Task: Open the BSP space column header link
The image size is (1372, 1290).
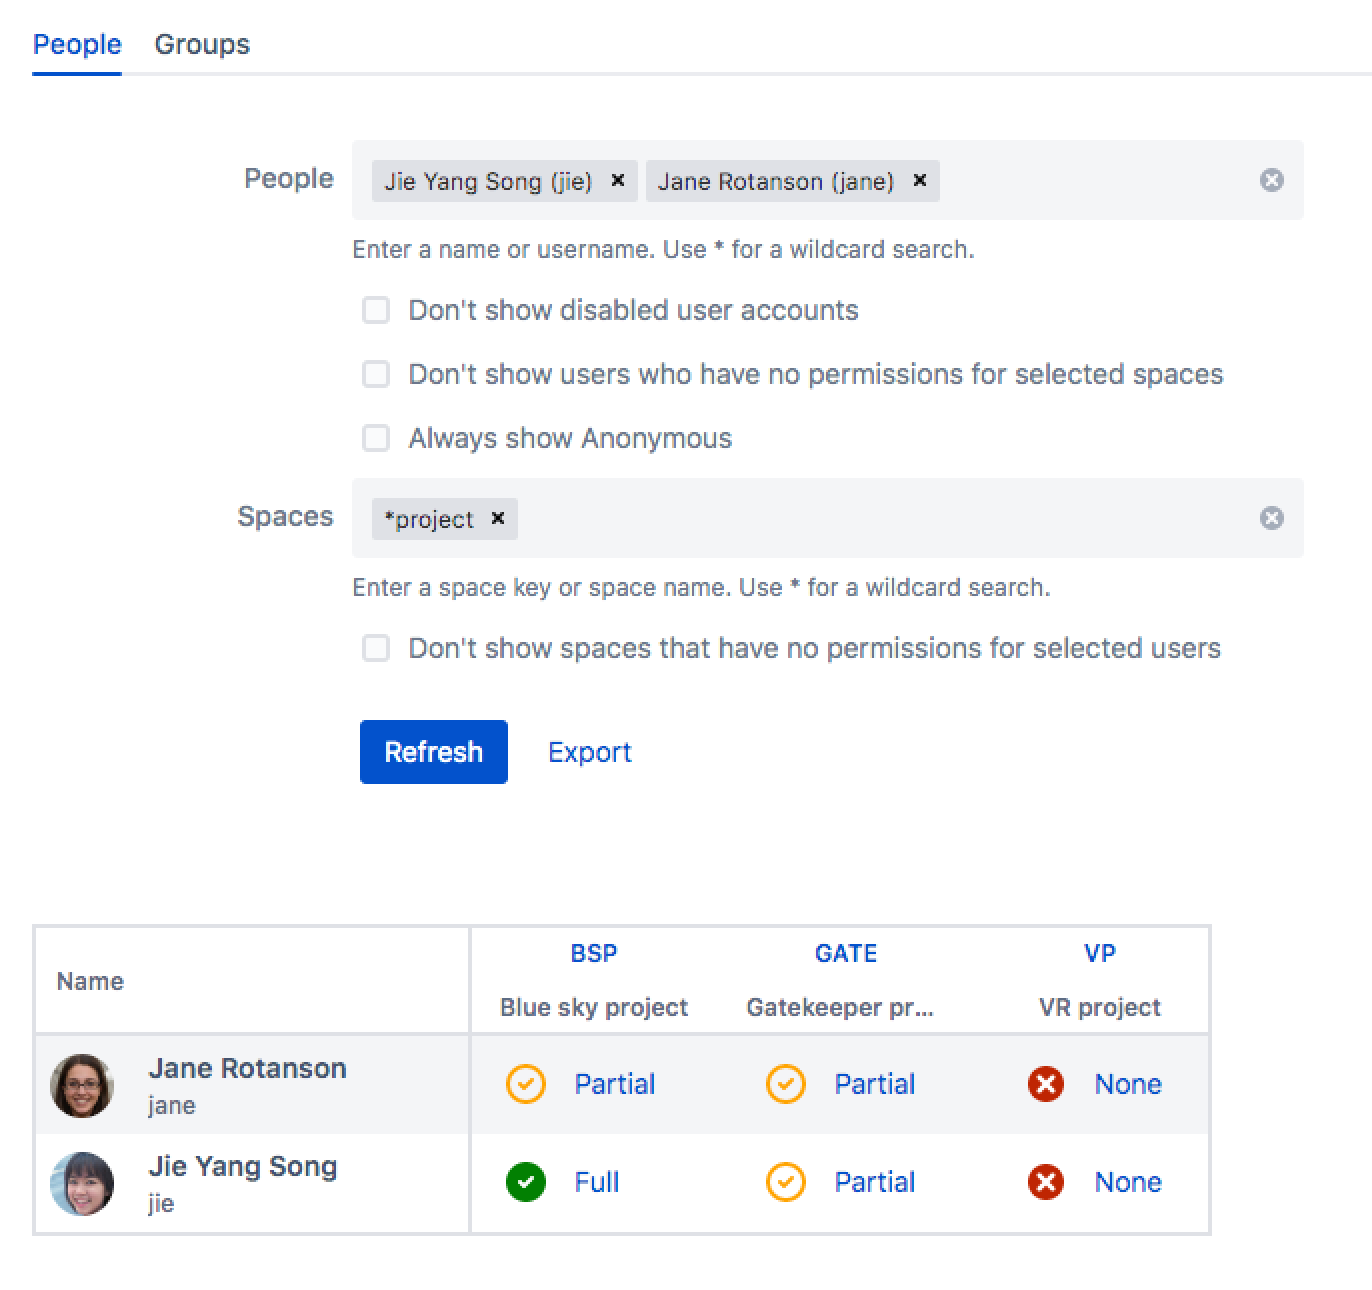Action: click(594, 953)
